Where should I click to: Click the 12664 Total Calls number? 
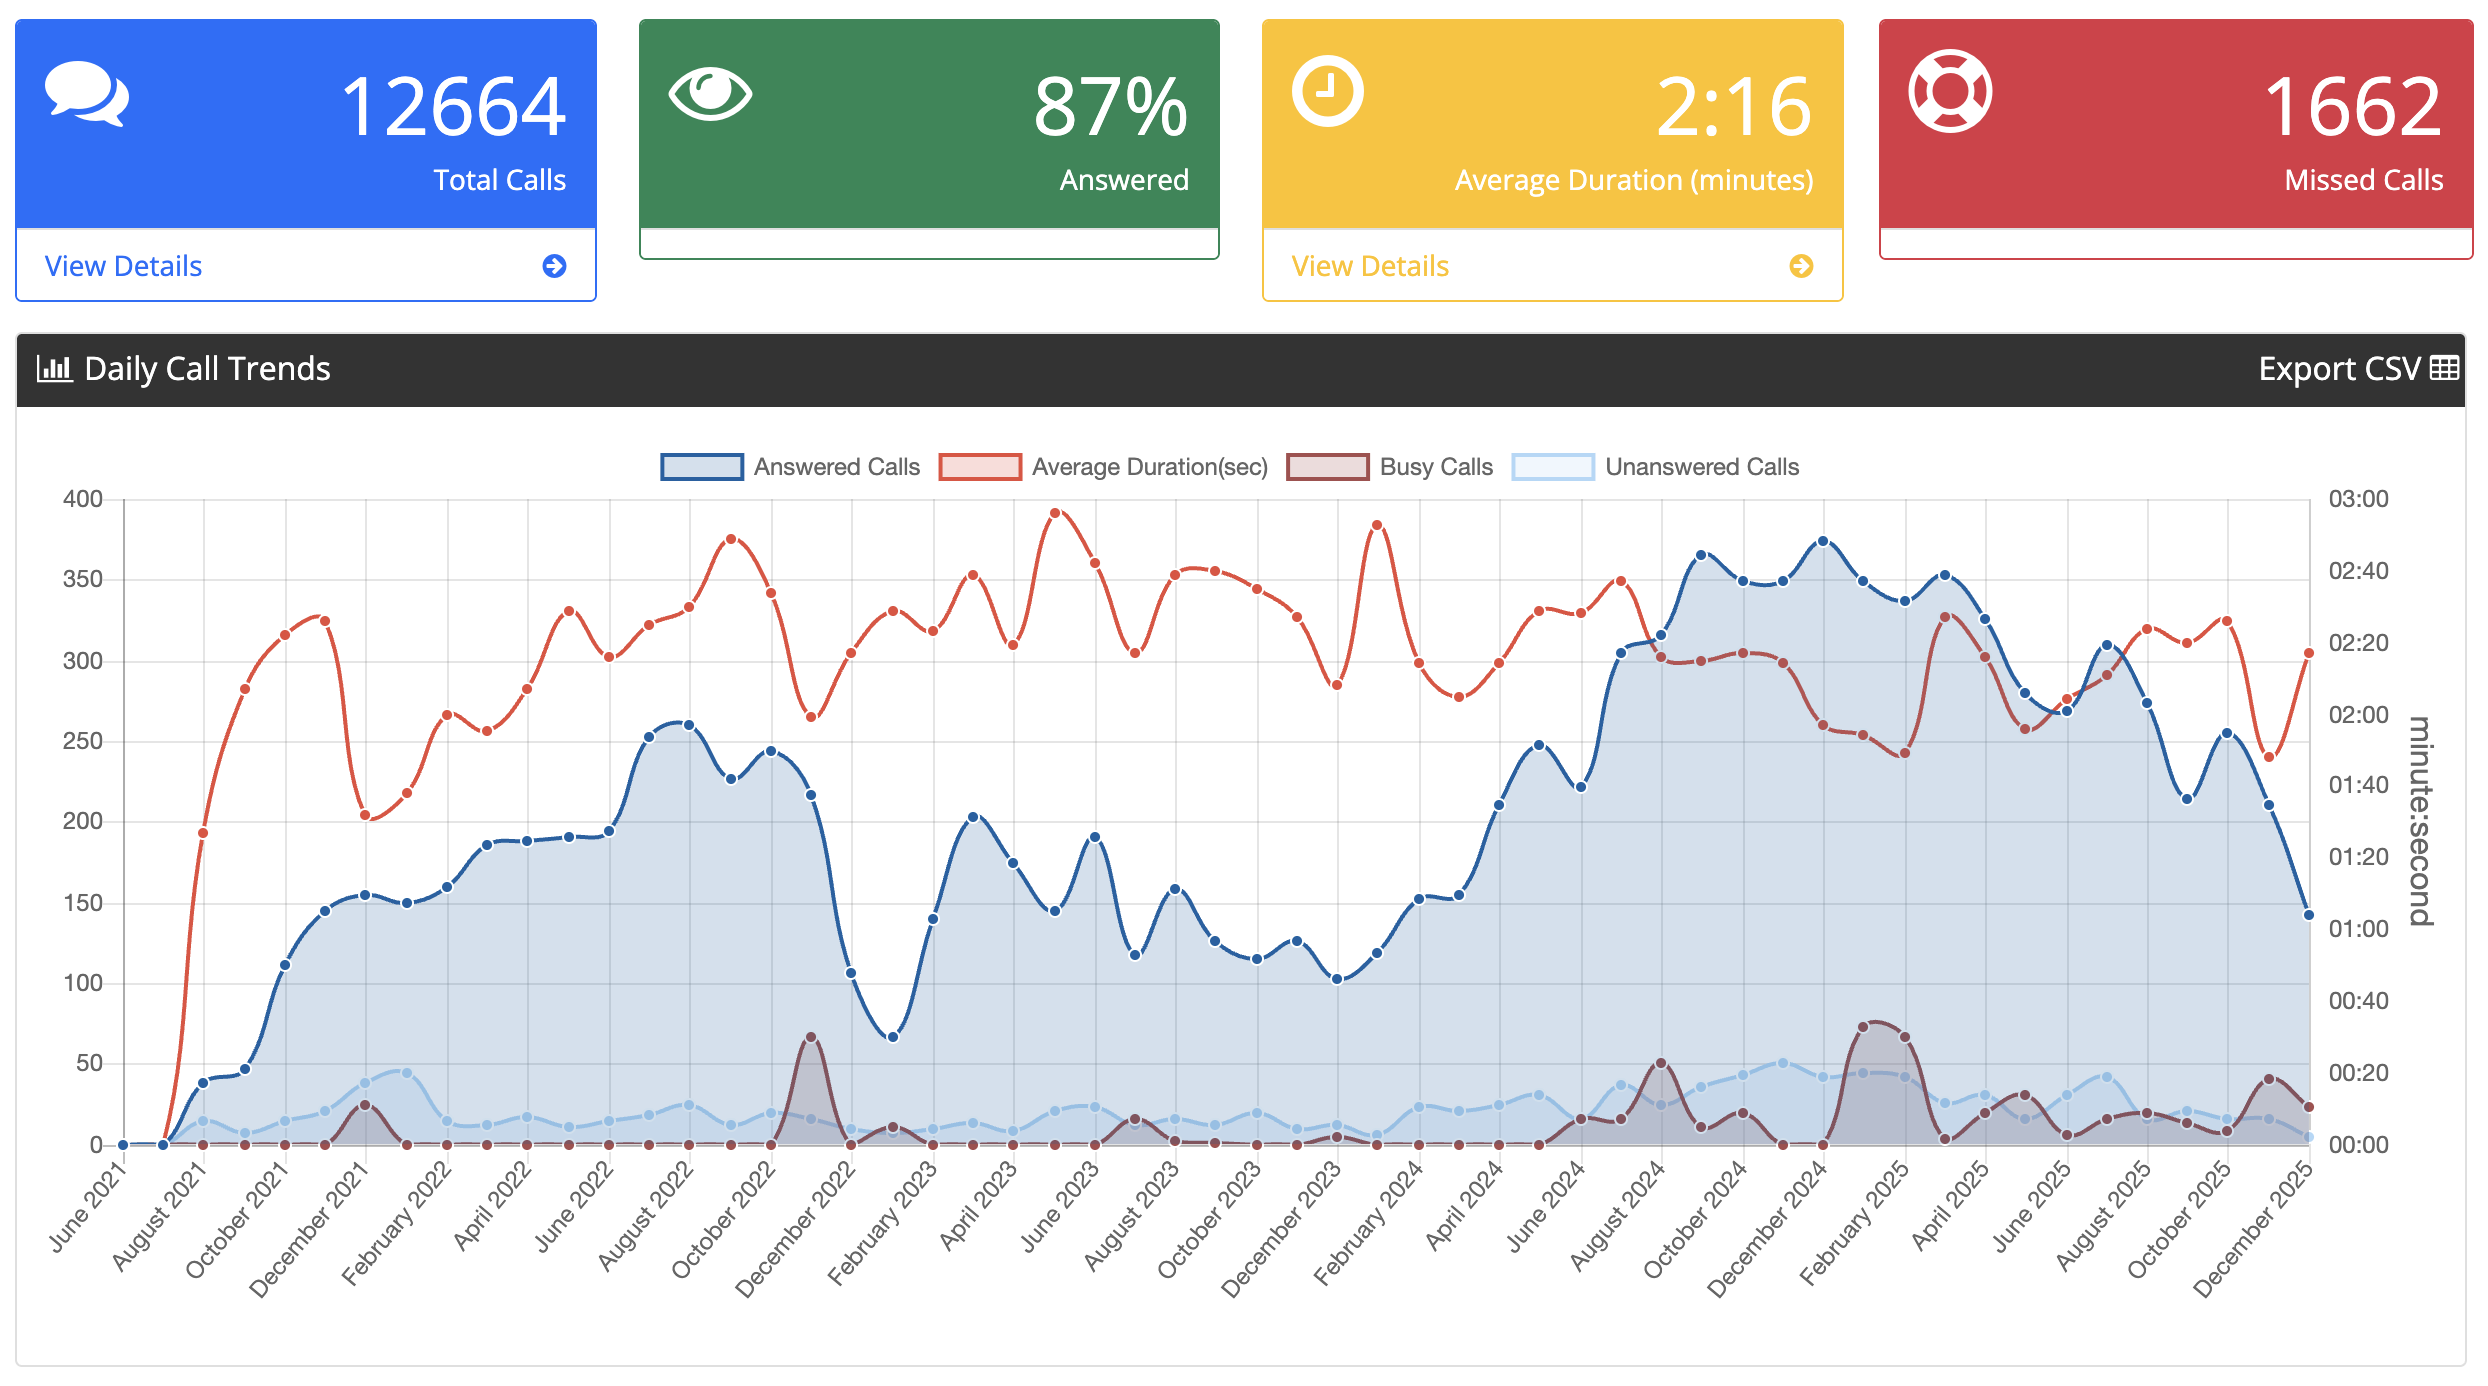(453, 107)
